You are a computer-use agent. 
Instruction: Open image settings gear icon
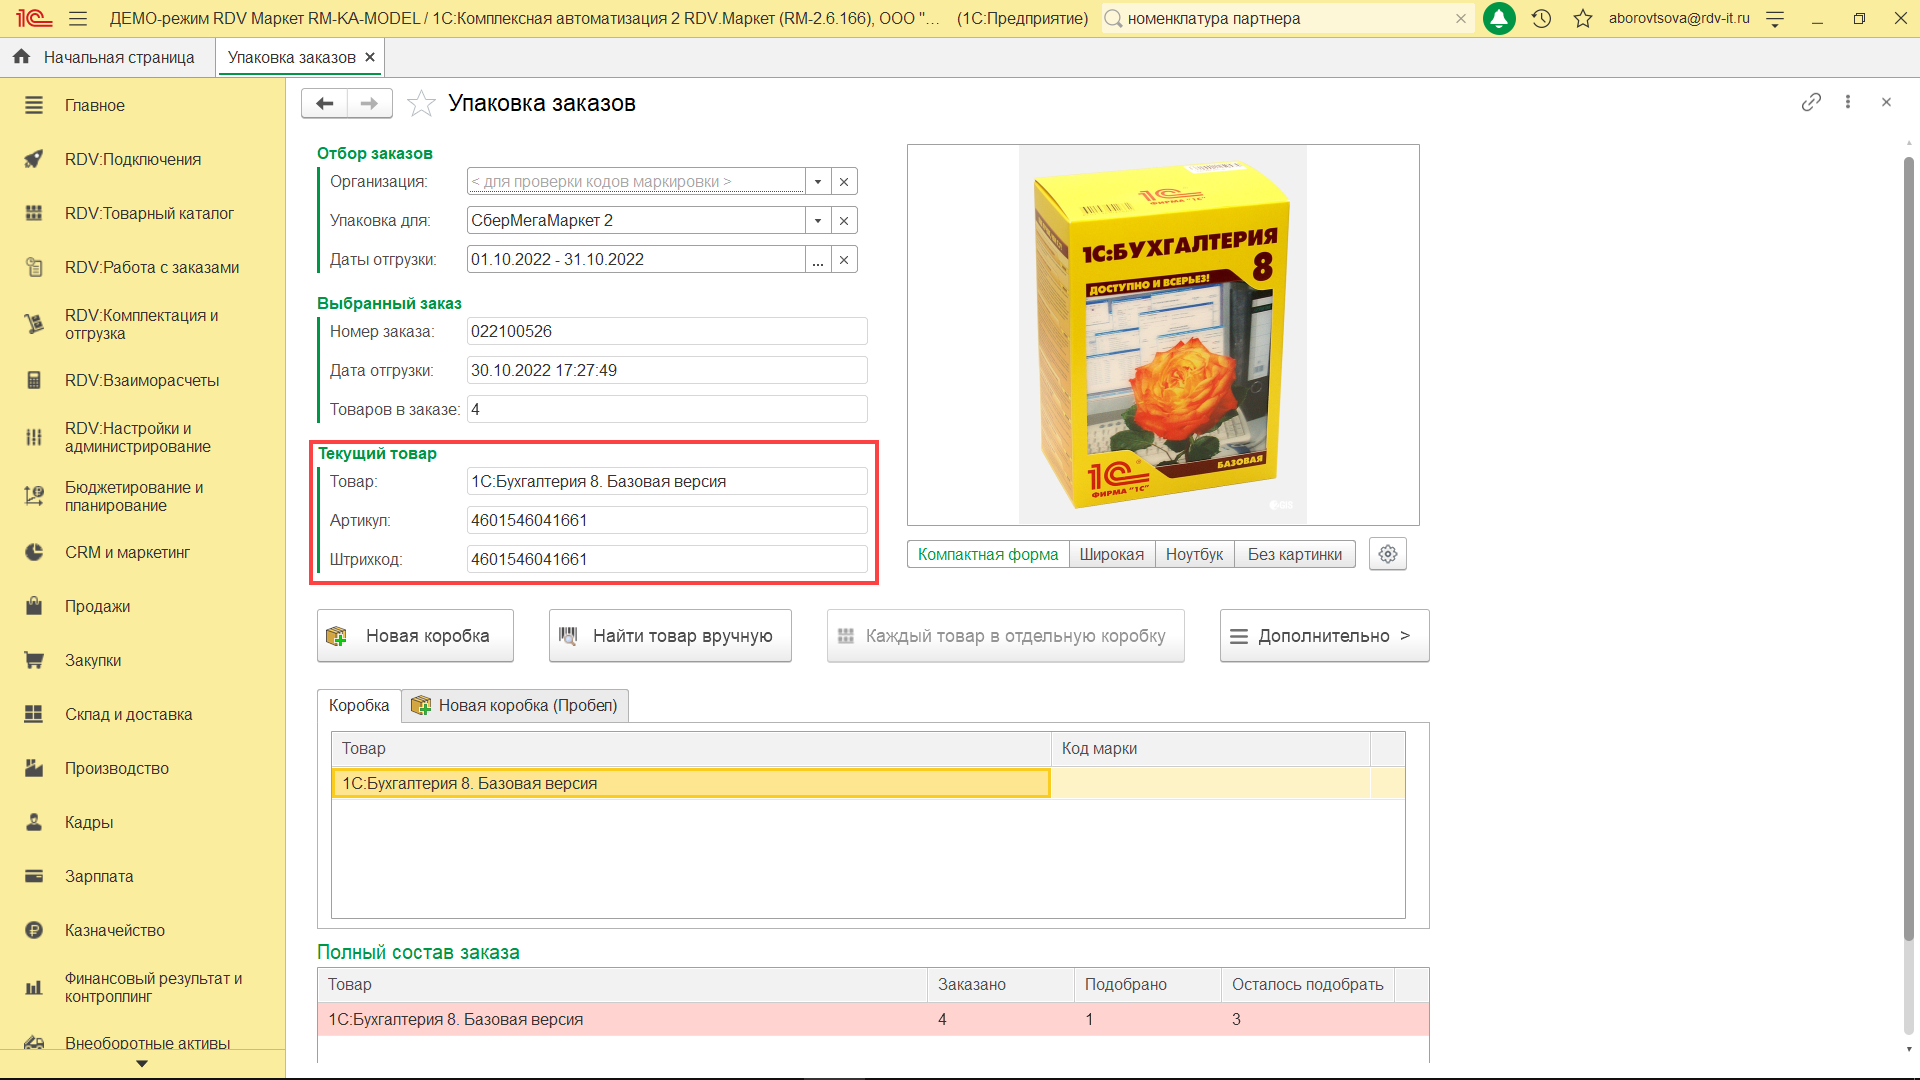[1387, 554]
